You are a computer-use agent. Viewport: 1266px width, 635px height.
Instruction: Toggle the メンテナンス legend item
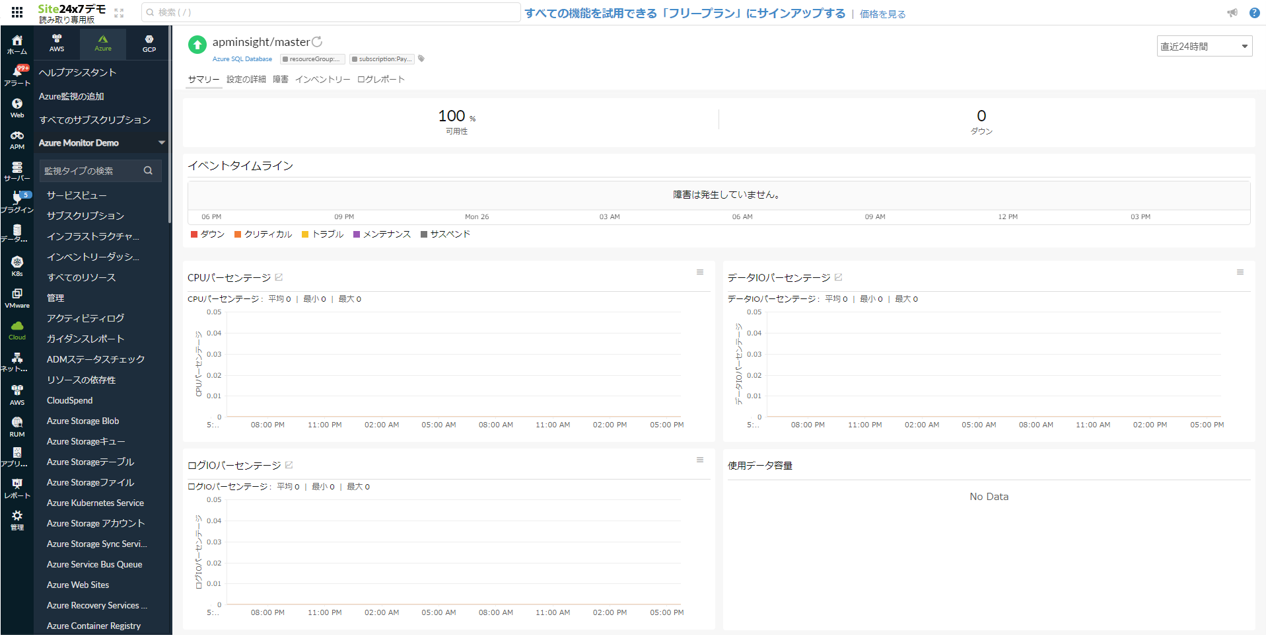(386, 236)
